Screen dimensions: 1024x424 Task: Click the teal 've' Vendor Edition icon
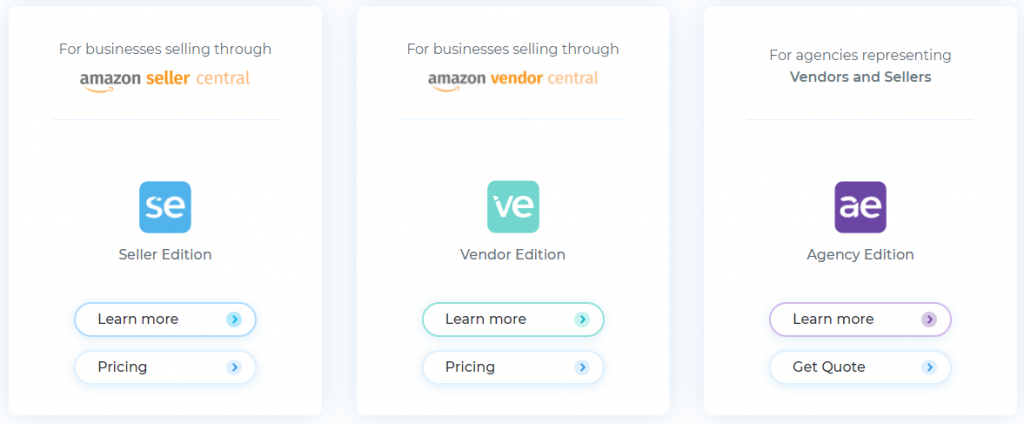513,207
